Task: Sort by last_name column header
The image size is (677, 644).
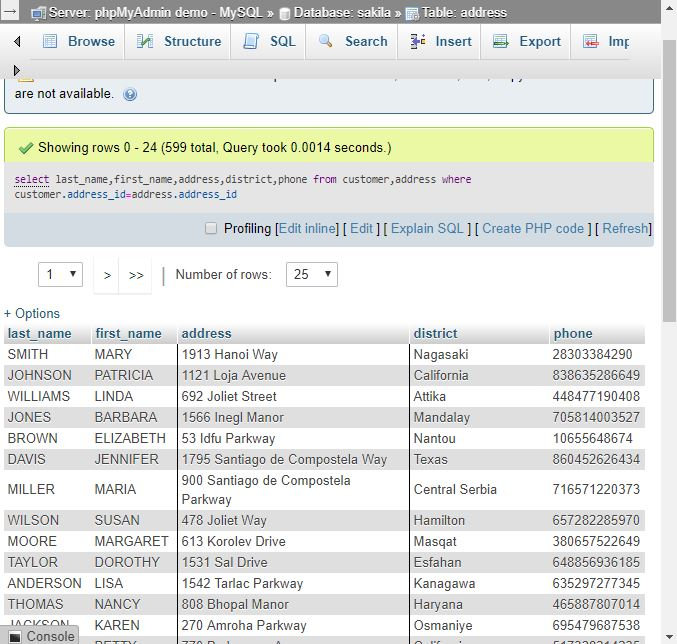Action: pyautogui.click(x=39, y=334)
